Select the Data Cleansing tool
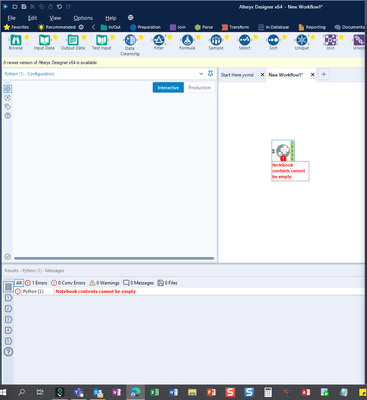Screen dimensions: 367x400 pos(130,40)
